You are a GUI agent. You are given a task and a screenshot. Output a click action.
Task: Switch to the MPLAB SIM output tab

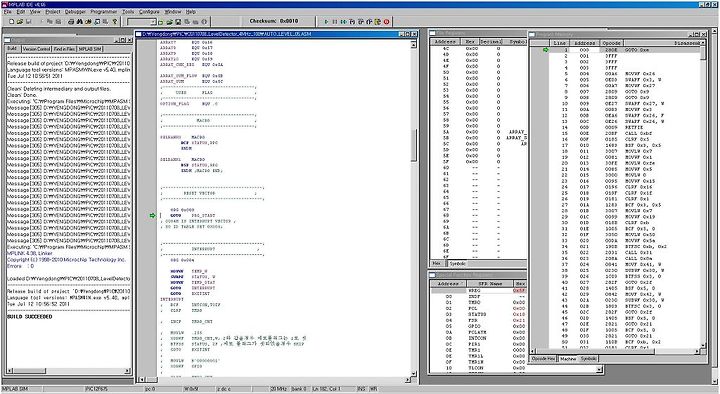[90, 49]
